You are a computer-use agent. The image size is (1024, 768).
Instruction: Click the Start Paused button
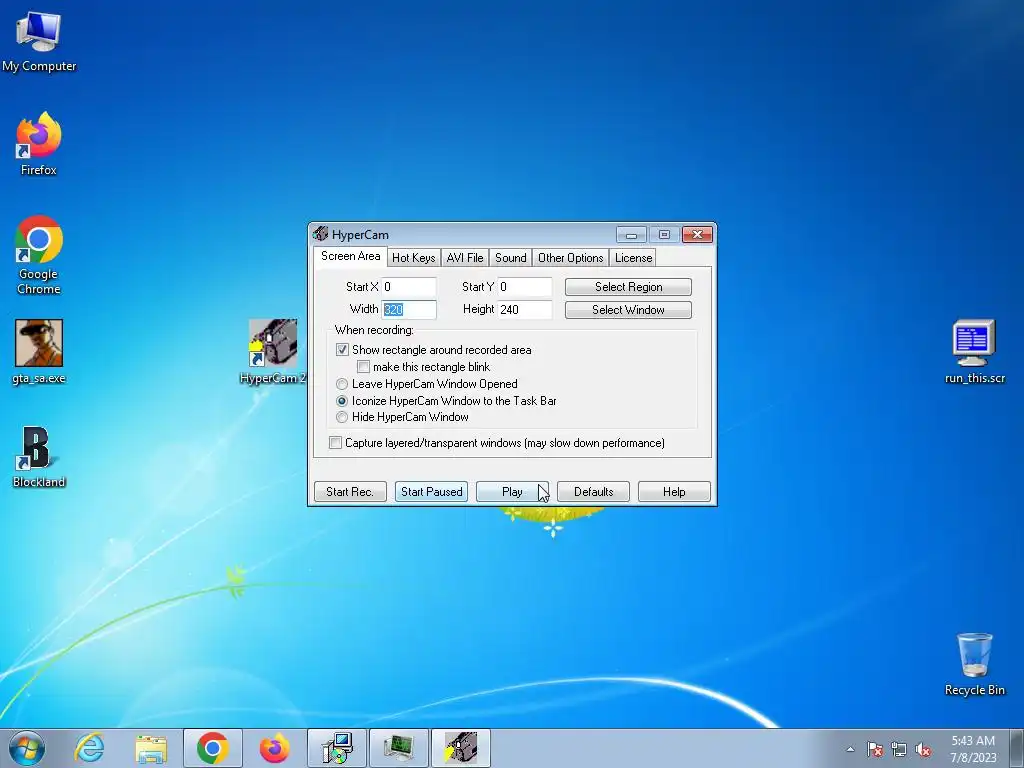coord(431,492)
